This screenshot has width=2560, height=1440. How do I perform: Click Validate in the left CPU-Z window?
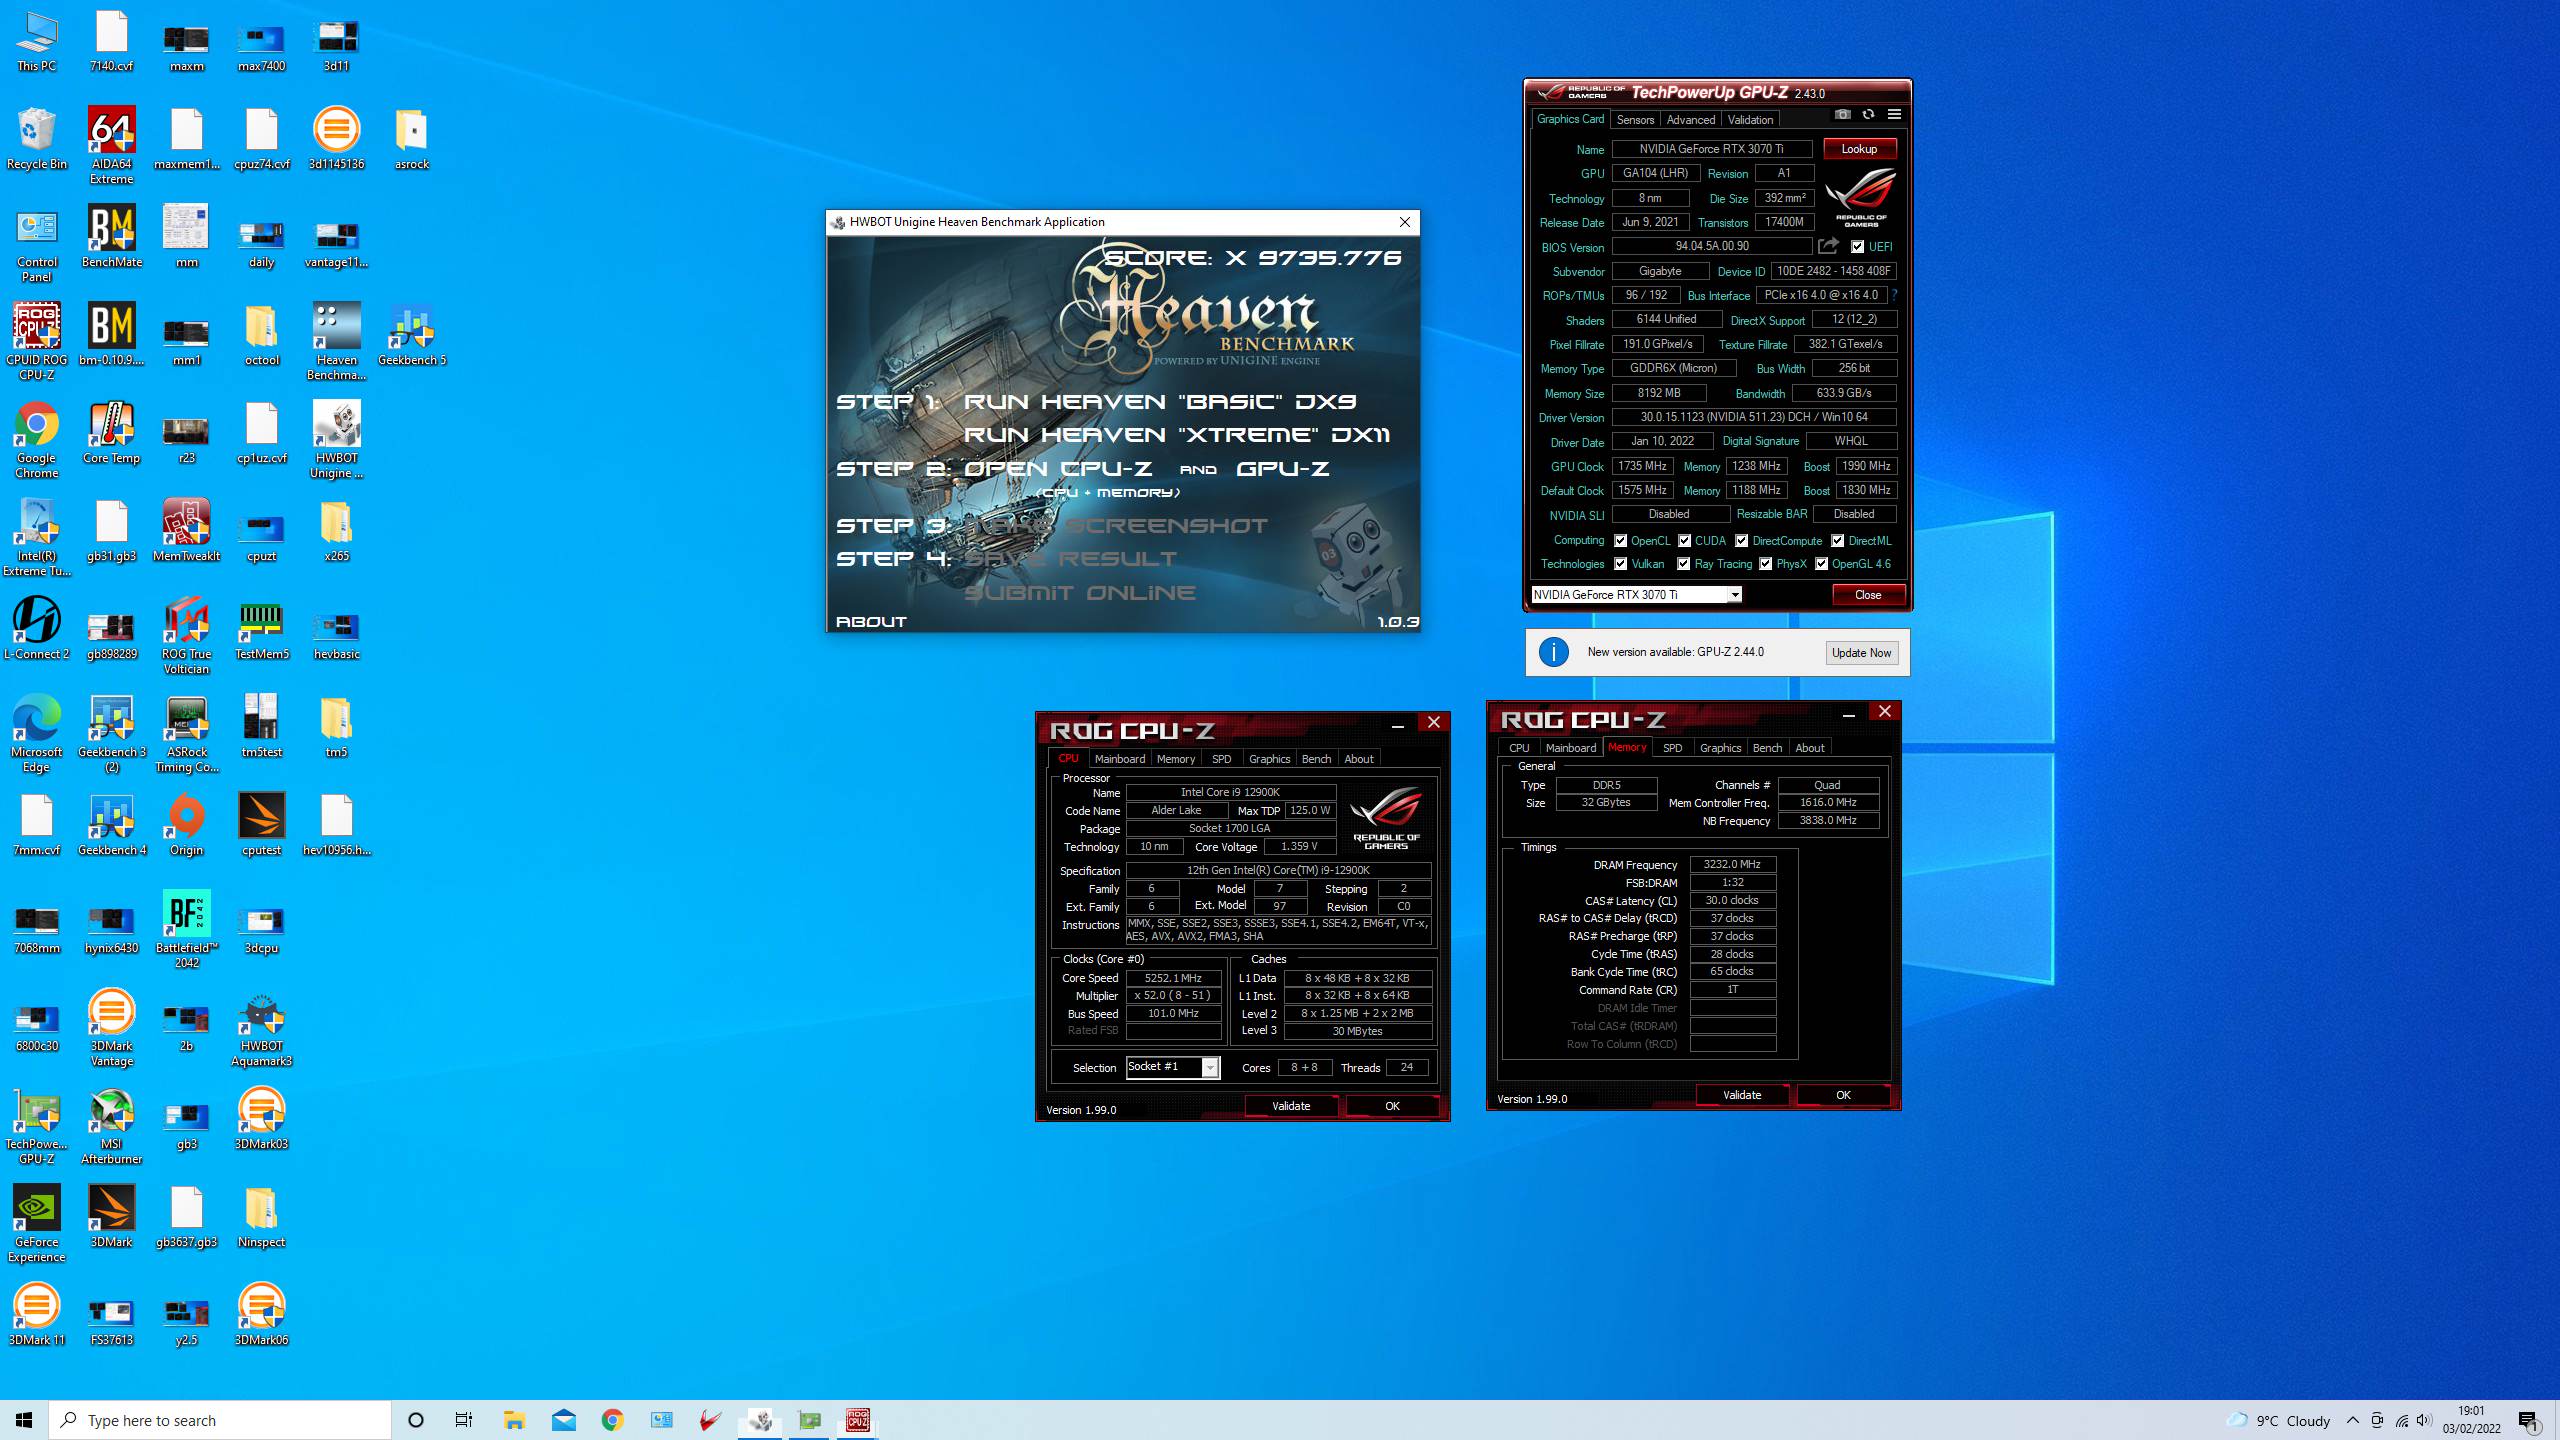coord(1290,1106)
